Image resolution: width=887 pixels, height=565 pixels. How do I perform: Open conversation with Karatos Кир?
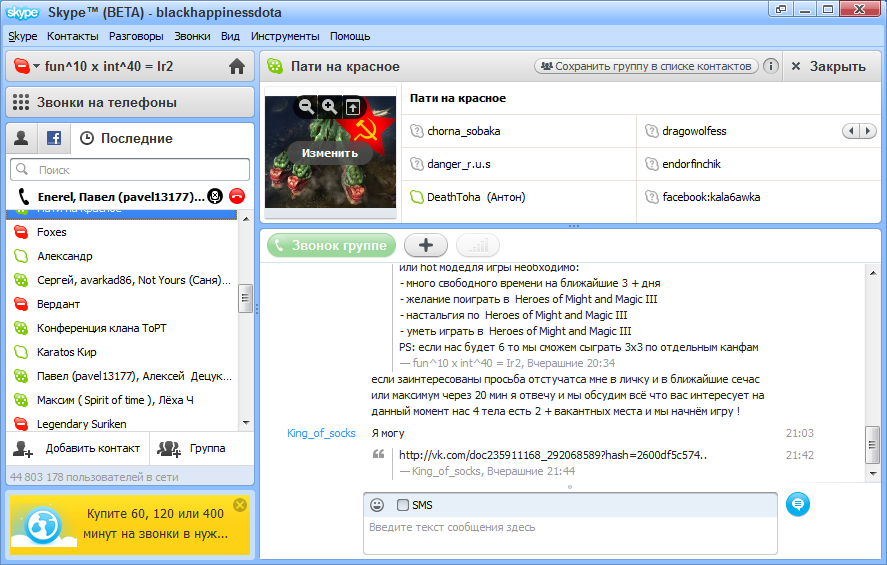click(122, 352)
